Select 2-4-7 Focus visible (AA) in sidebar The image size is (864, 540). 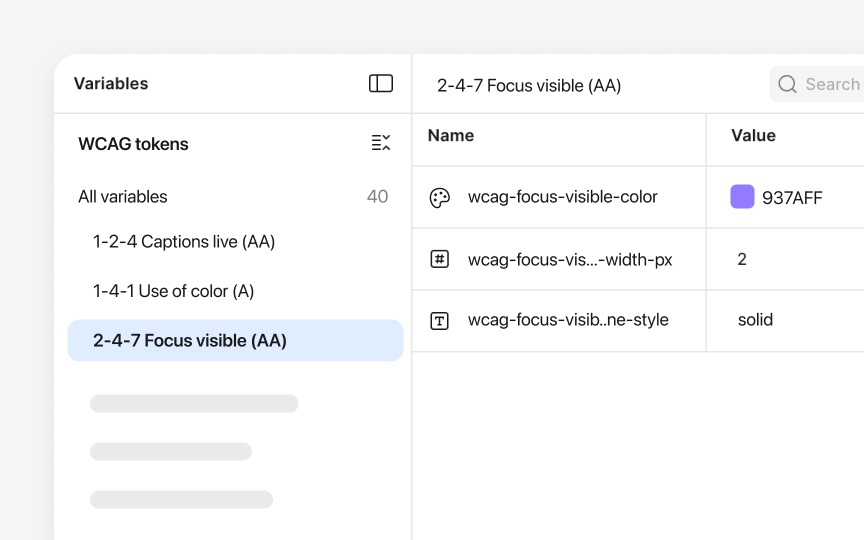(x=190, y=341)
